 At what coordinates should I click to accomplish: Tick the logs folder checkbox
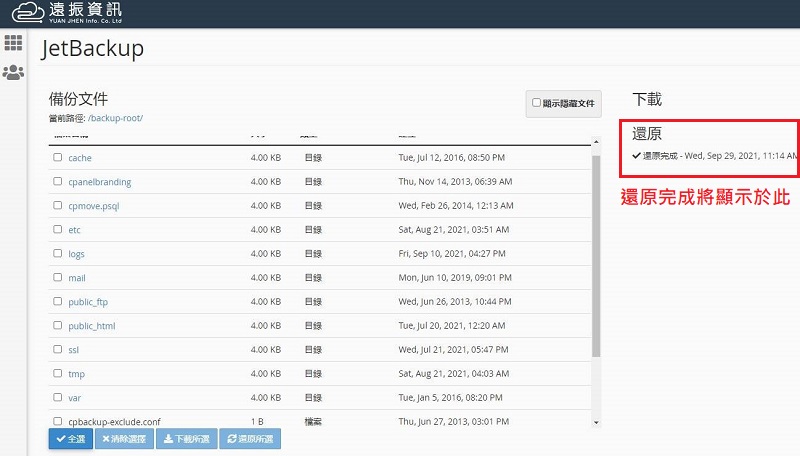click(x=58, y=253)
